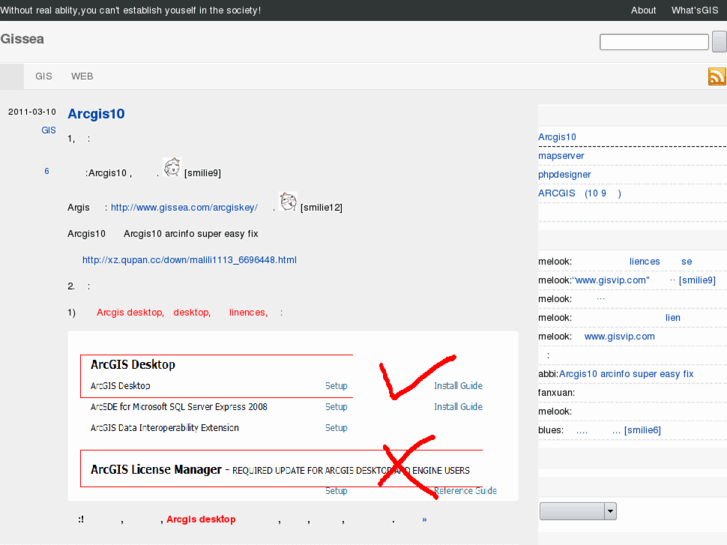Click the smilie9 emoticon image in post
Viewport: 727px width, 545px height.
coord(172,167)
